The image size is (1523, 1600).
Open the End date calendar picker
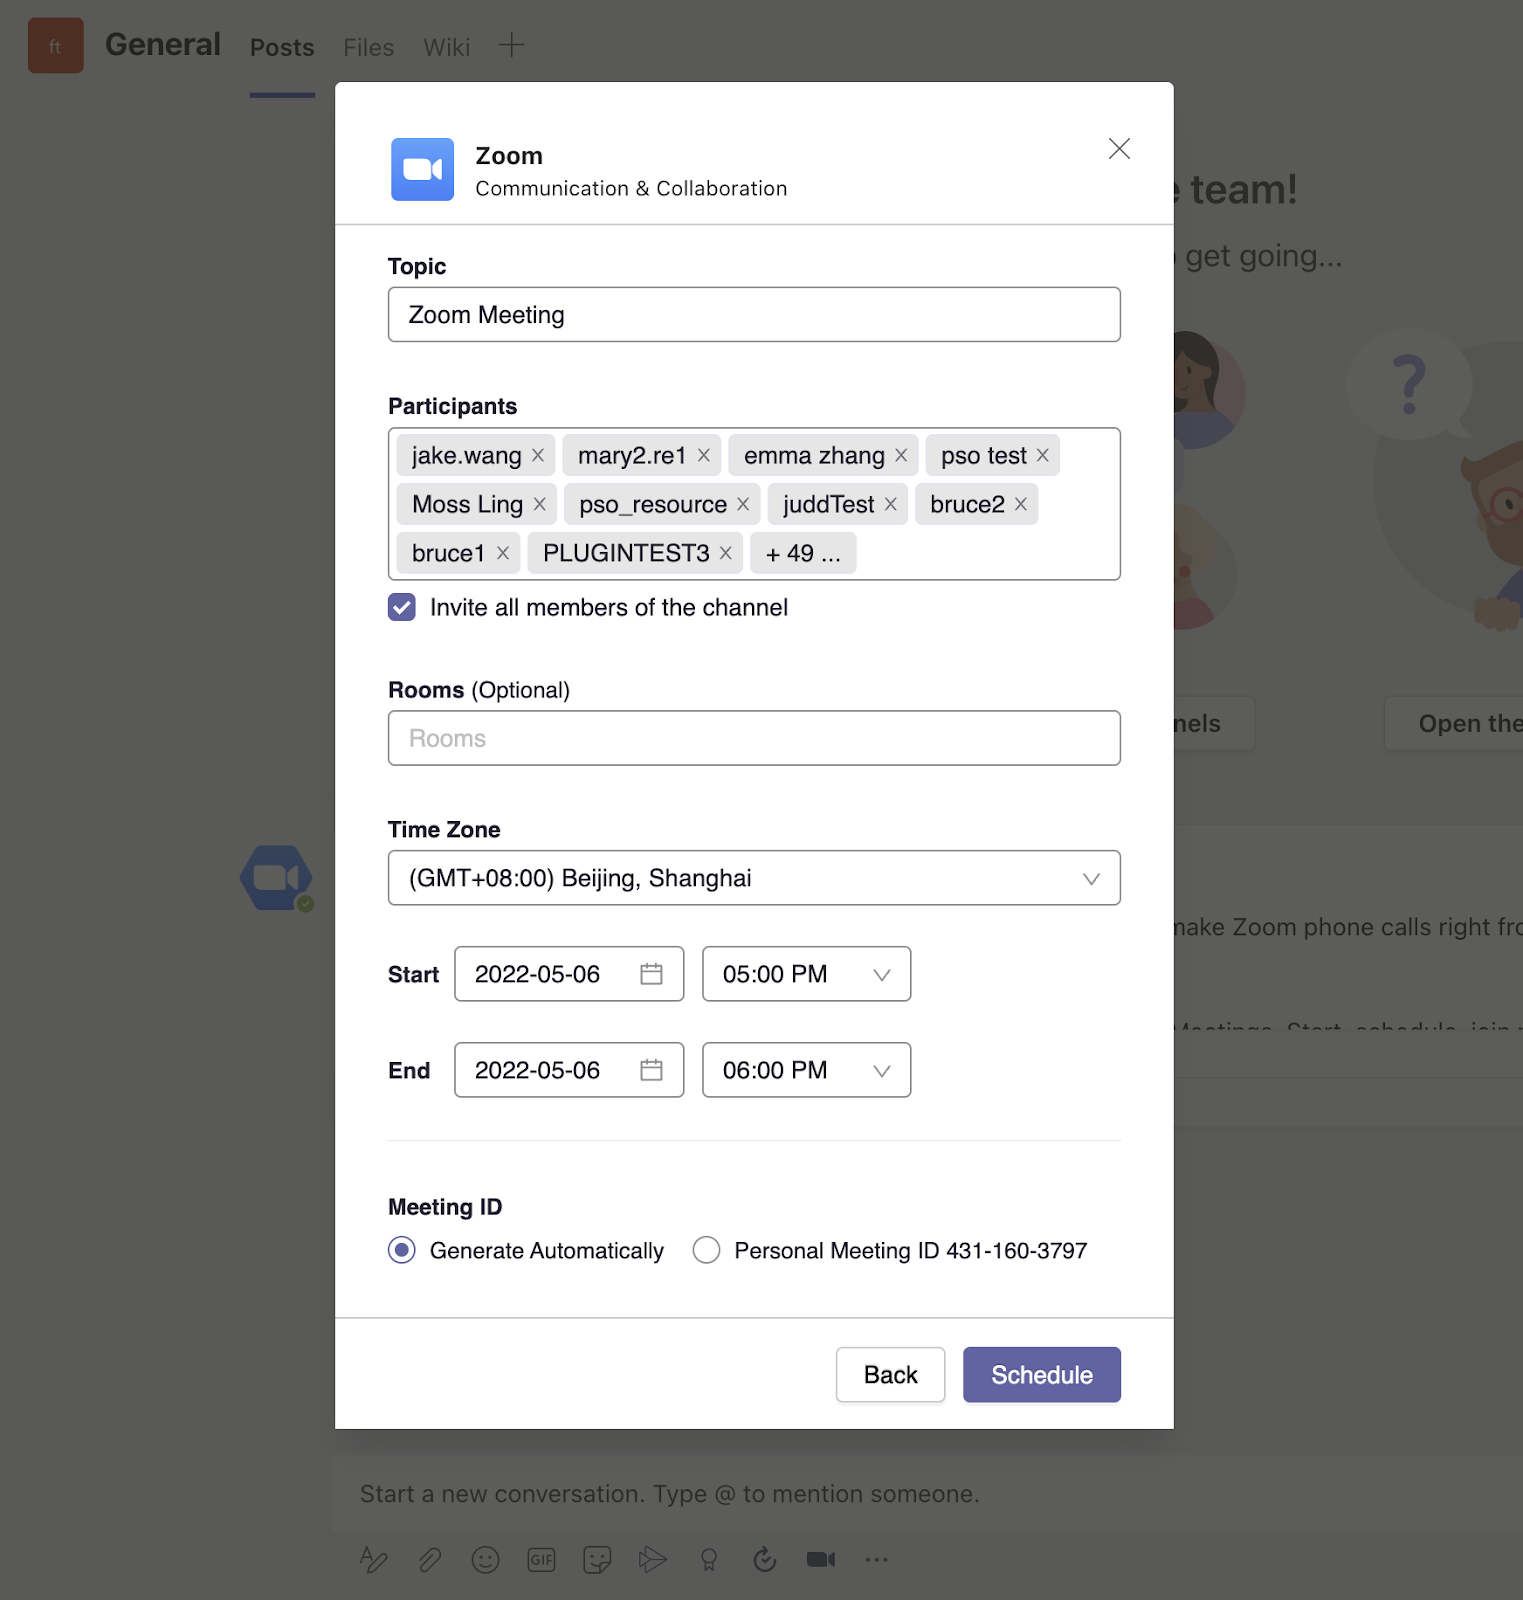651,1070
